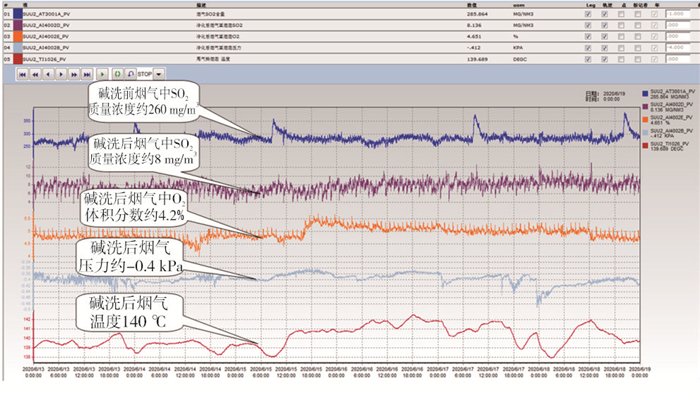Select the tag name in row 03

[x=46, y=37]
